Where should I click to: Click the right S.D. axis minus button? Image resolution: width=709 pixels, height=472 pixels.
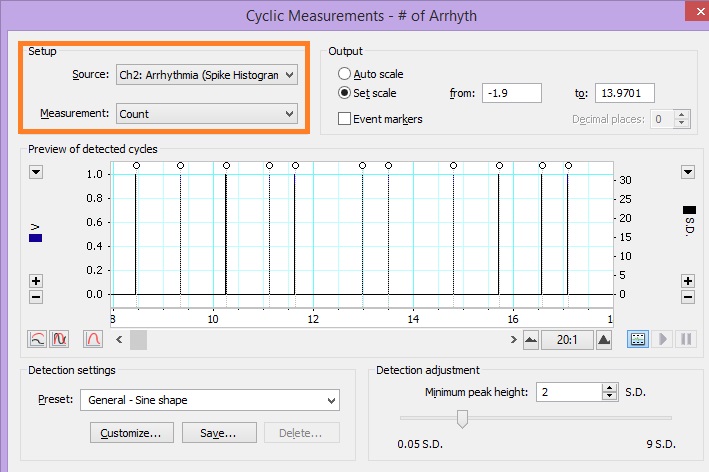click(688, 296)
